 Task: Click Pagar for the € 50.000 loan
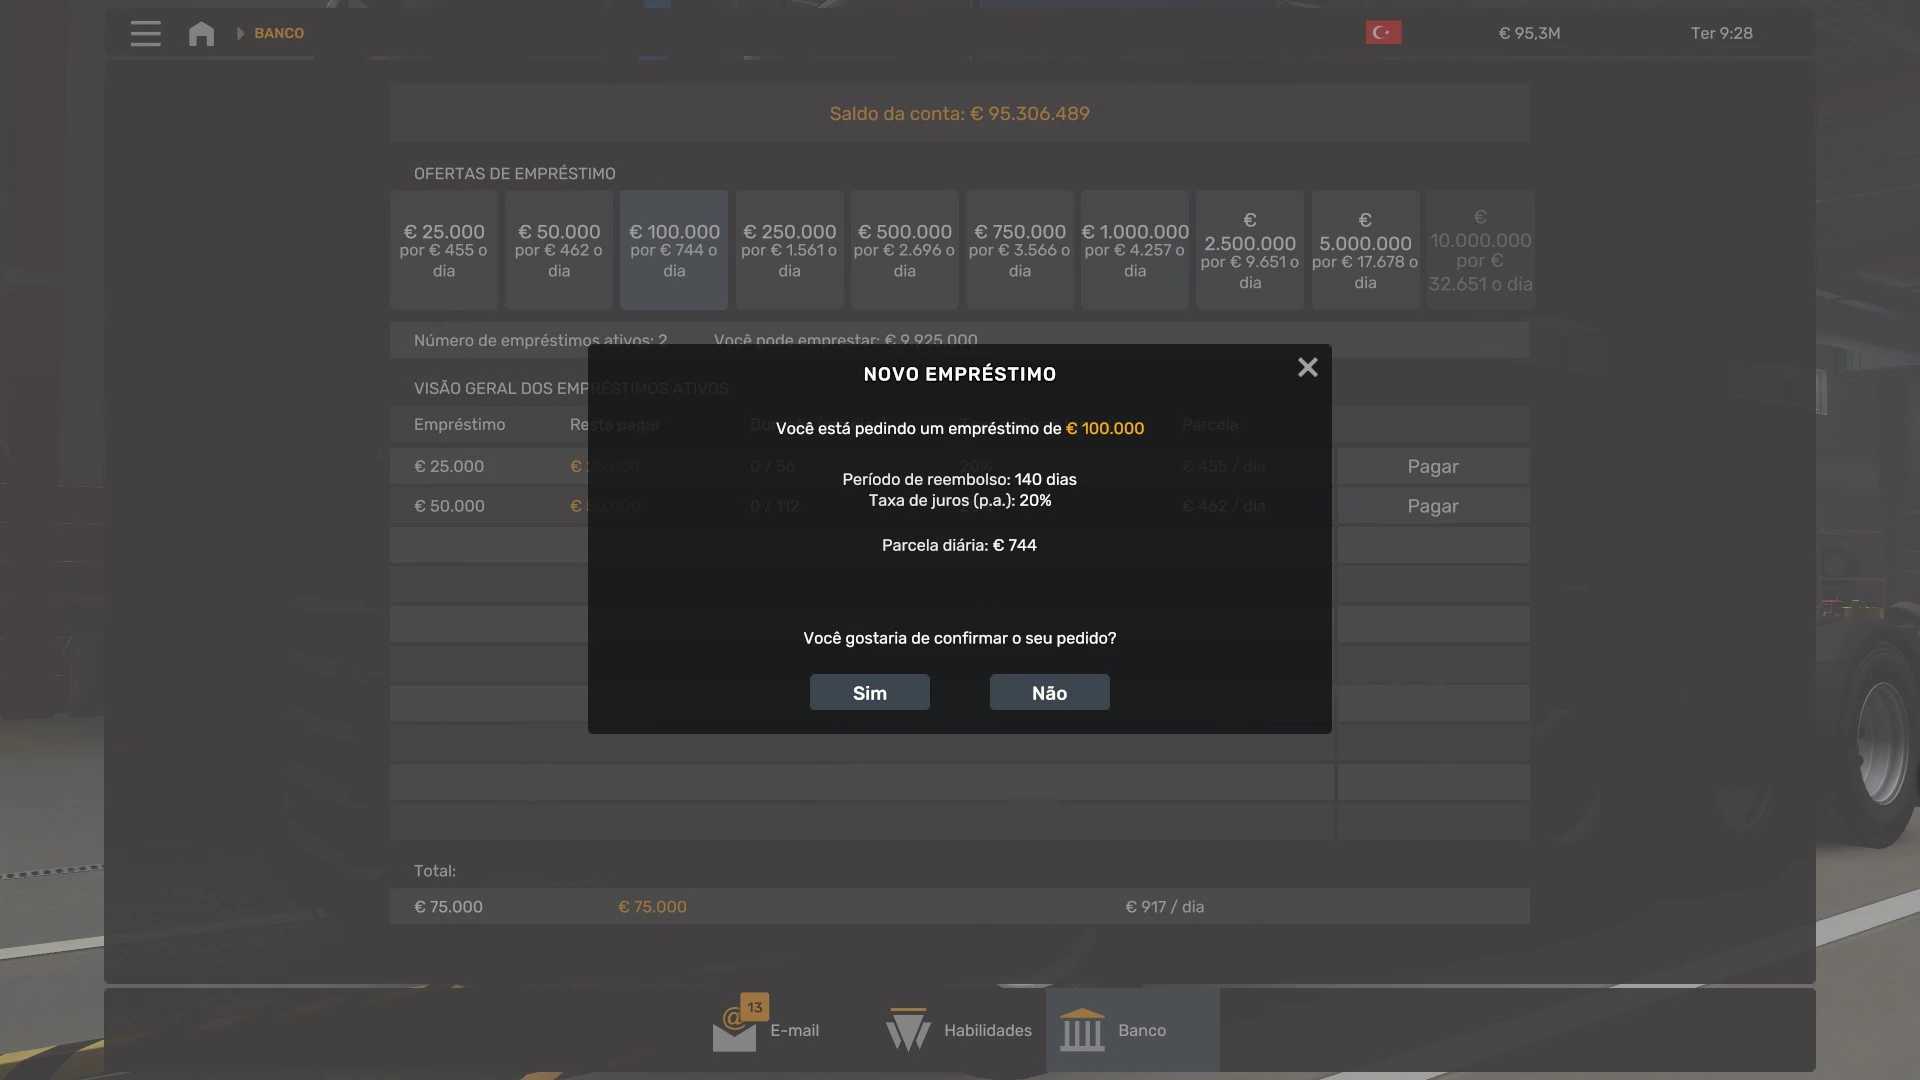pos(1432,507)
